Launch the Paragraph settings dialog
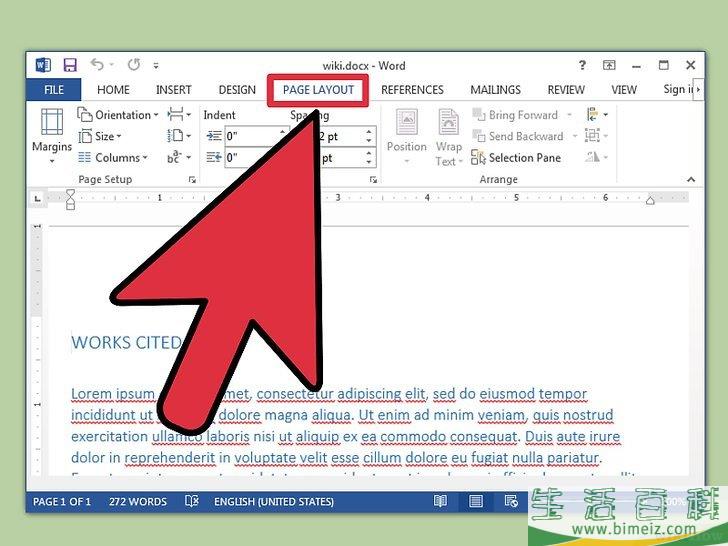The width and height of the screenshot is (728, 546). pyautogui.click(x=373, y=180)
